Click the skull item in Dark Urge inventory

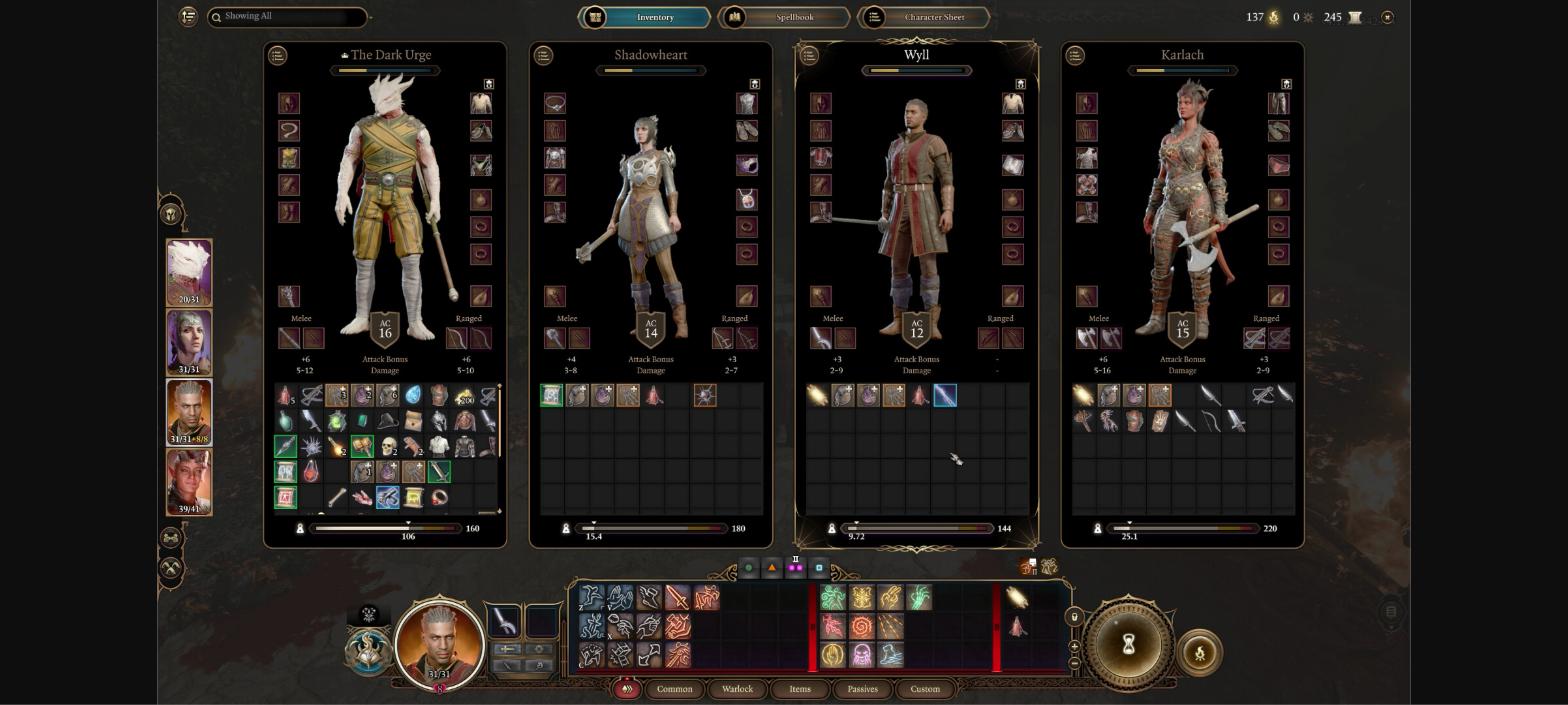click(x=388, y=446)
